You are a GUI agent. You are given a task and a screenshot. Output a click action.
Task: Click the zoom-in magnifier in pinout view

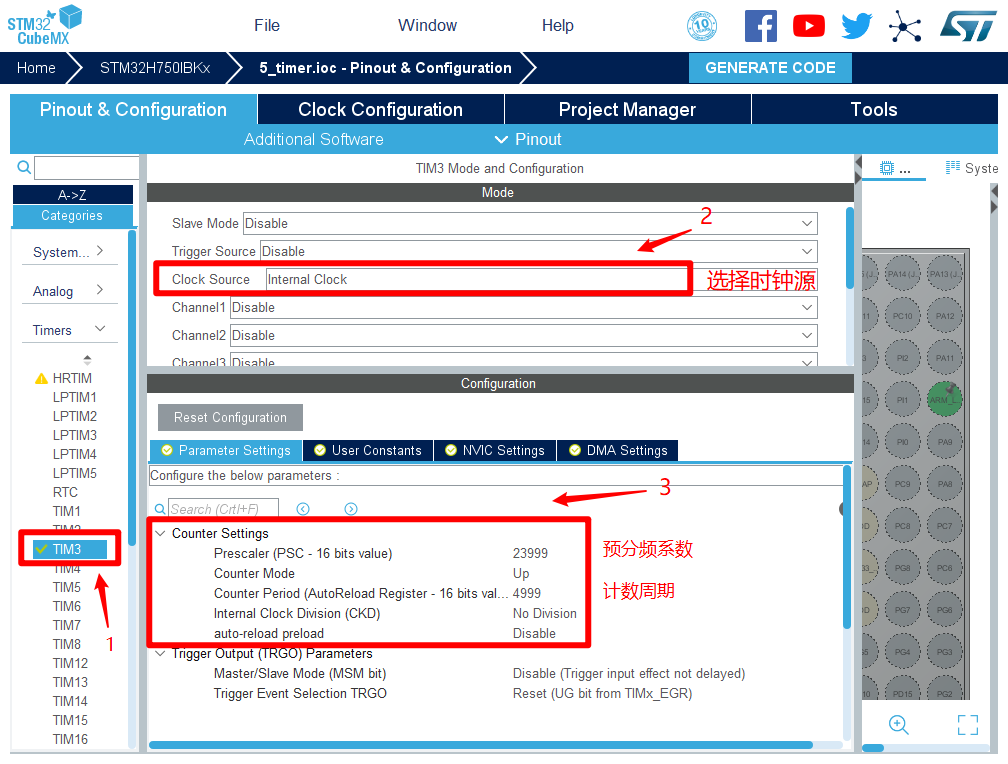click(x=898, y=725)
